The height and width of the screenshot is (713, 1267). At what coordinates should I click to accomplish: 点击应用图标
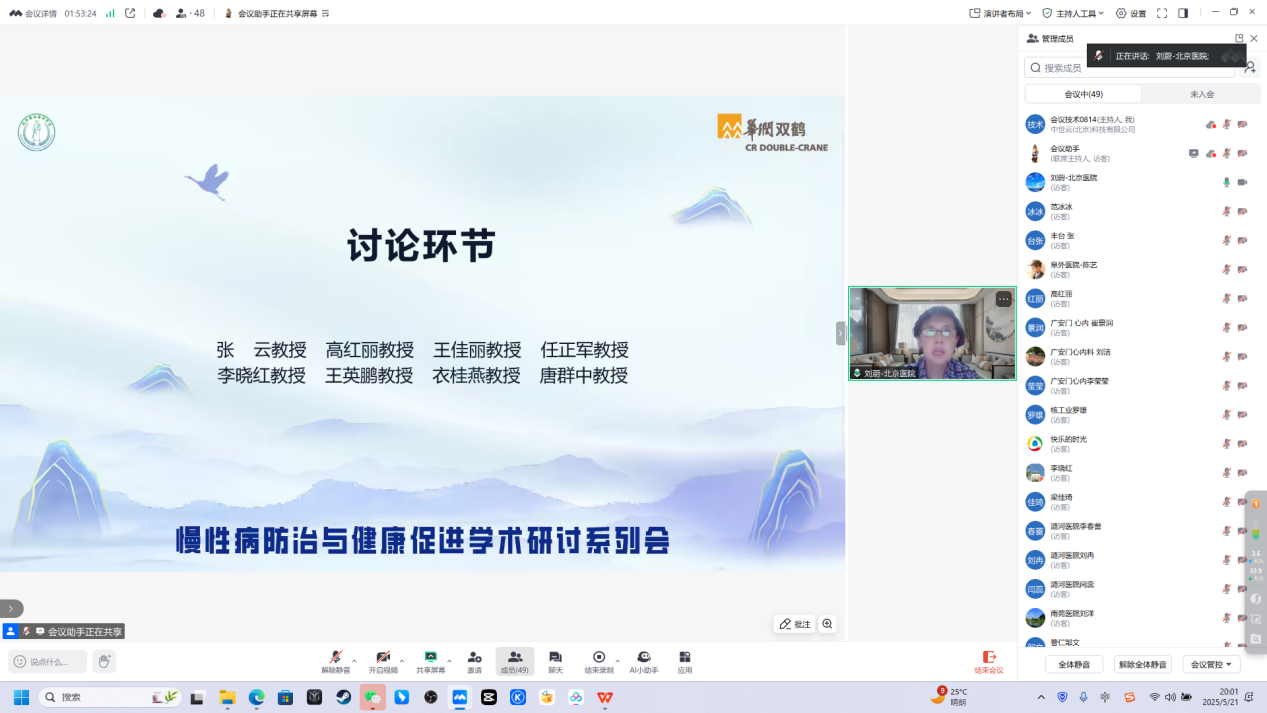coord(684,660)
